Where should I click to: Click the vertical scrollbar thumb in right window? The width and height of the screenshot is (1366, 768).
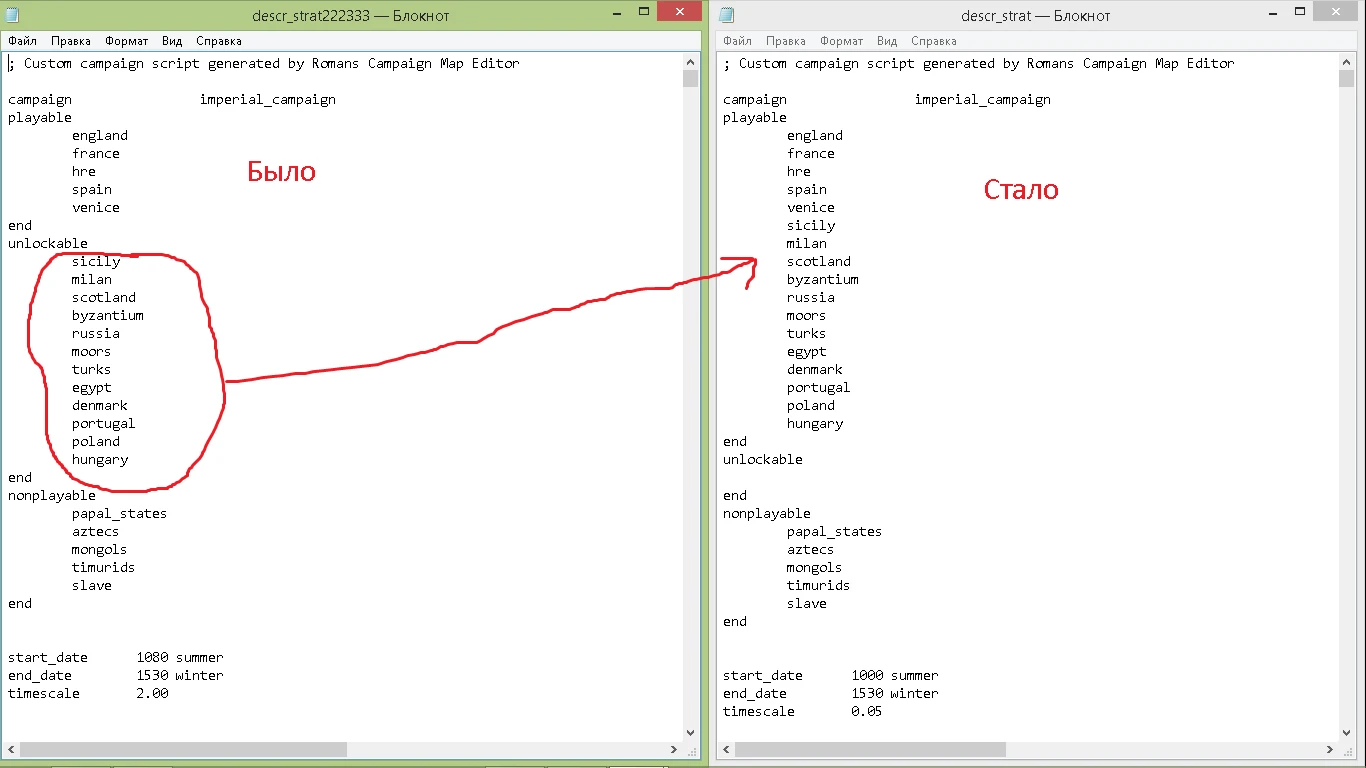[1346, 79]
